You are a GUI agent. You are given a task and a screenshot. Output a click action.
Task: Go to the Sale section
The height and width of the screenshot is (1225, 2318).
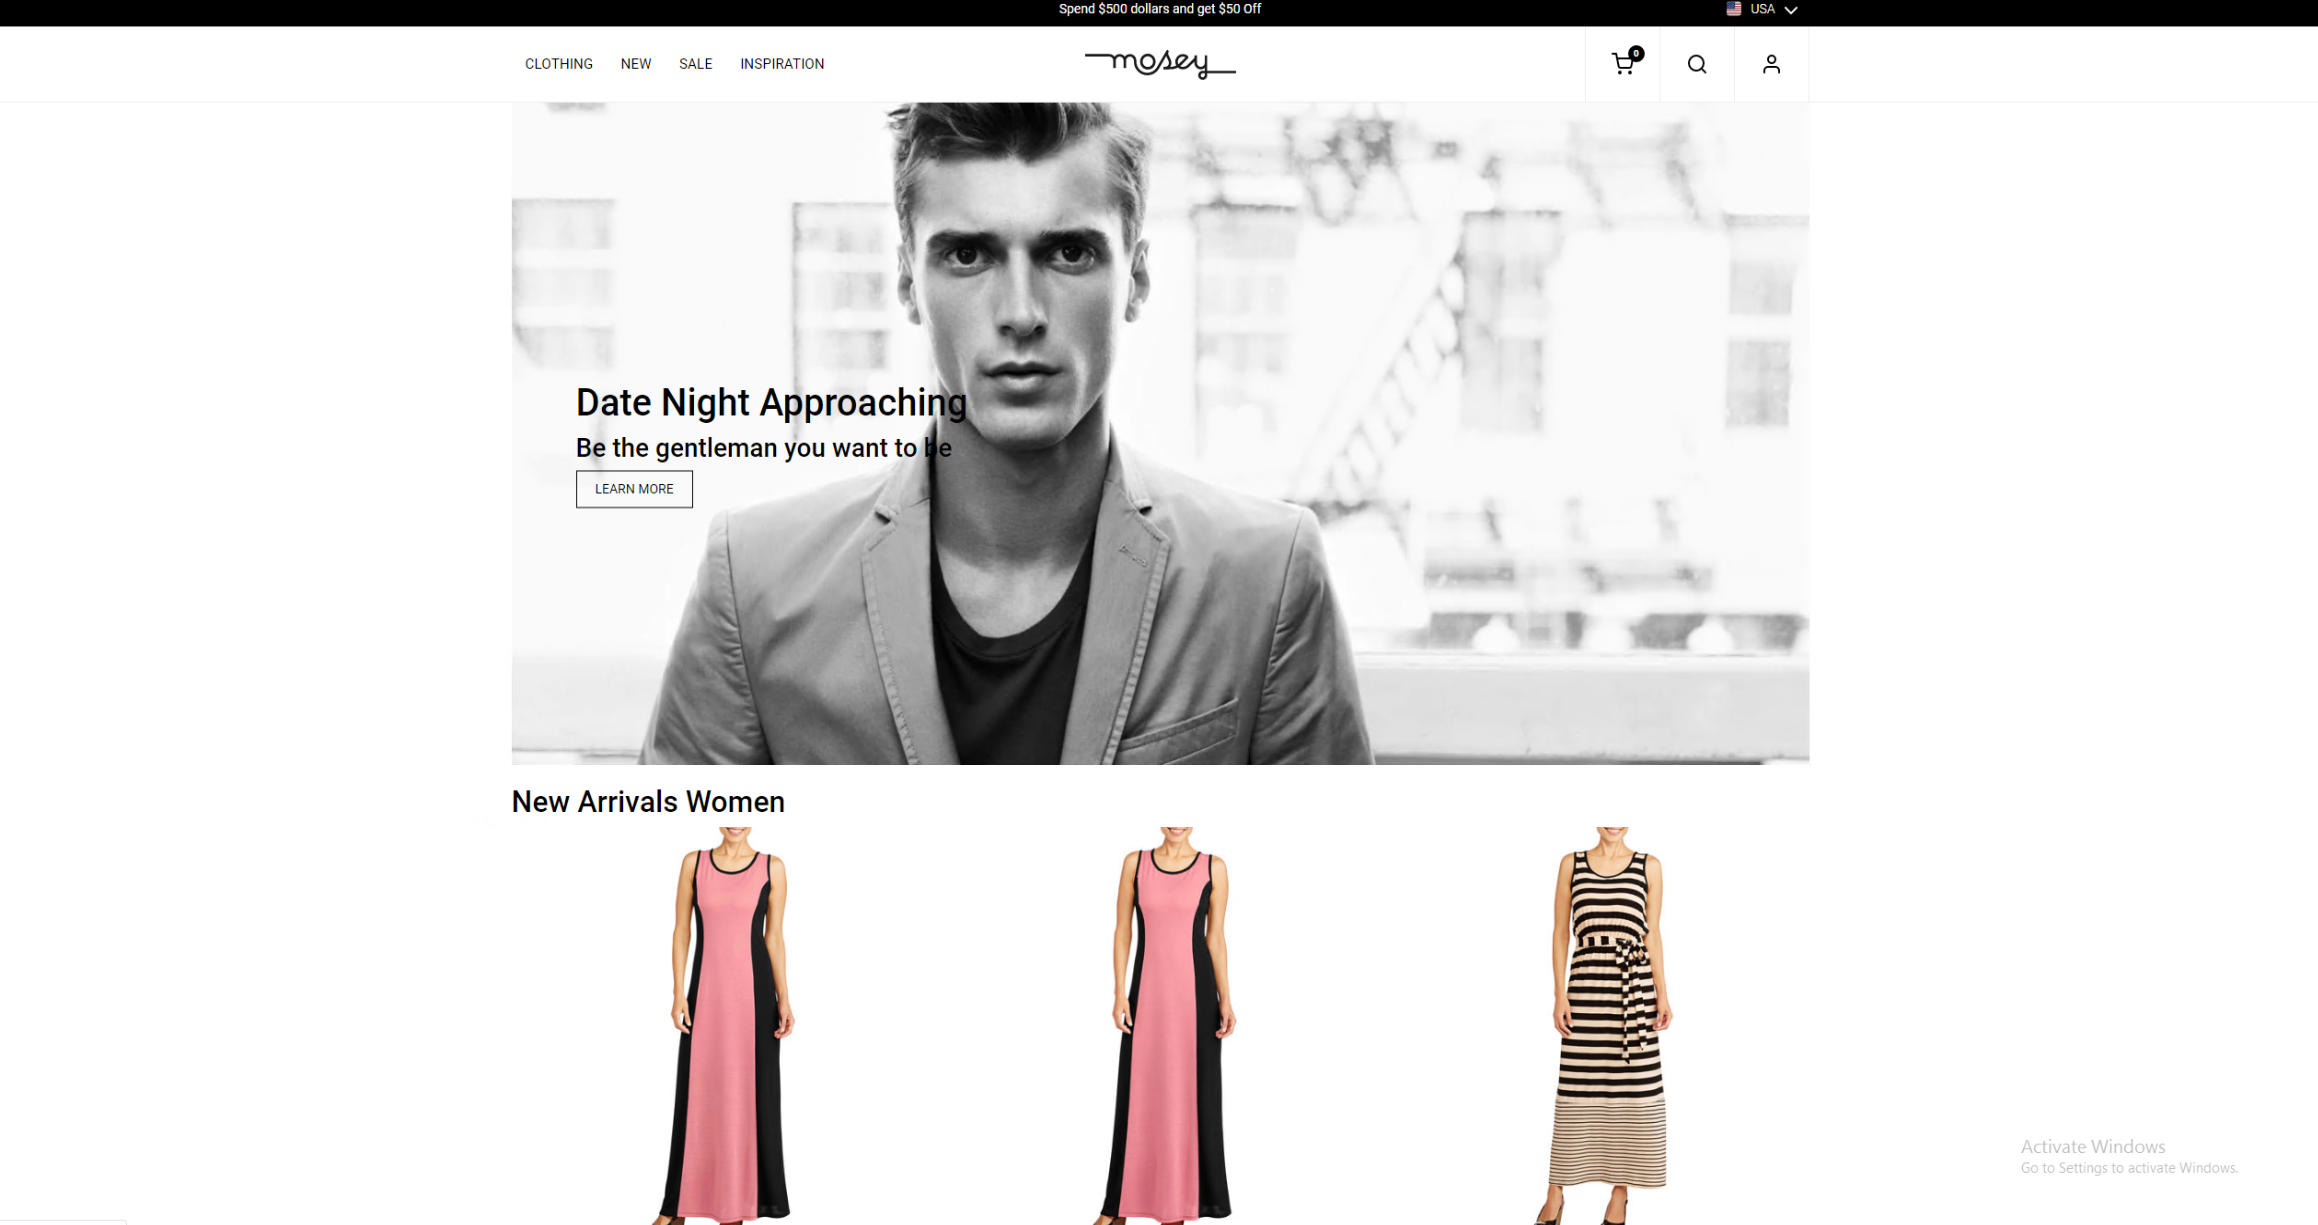point(696,64)
